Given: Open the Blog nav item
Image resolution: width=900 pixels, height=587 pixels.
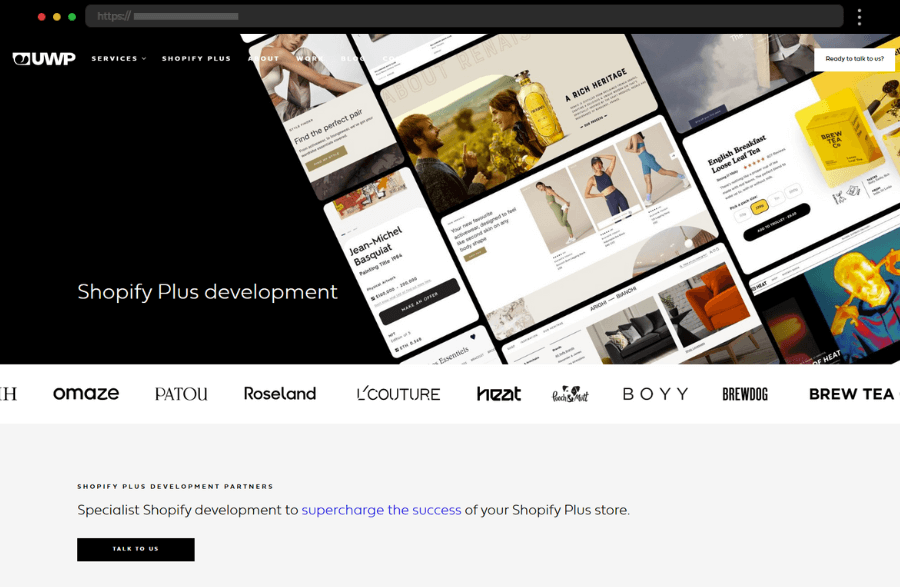Looking at the screenshot, I should (x=352, y=59).
